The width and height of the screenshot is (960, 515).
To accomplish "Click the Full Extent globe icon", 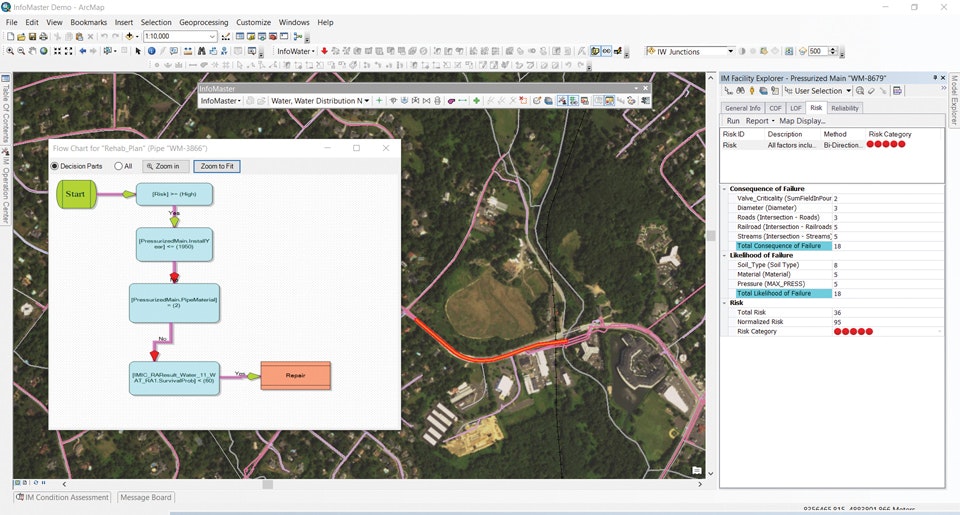I will point(44,51).
